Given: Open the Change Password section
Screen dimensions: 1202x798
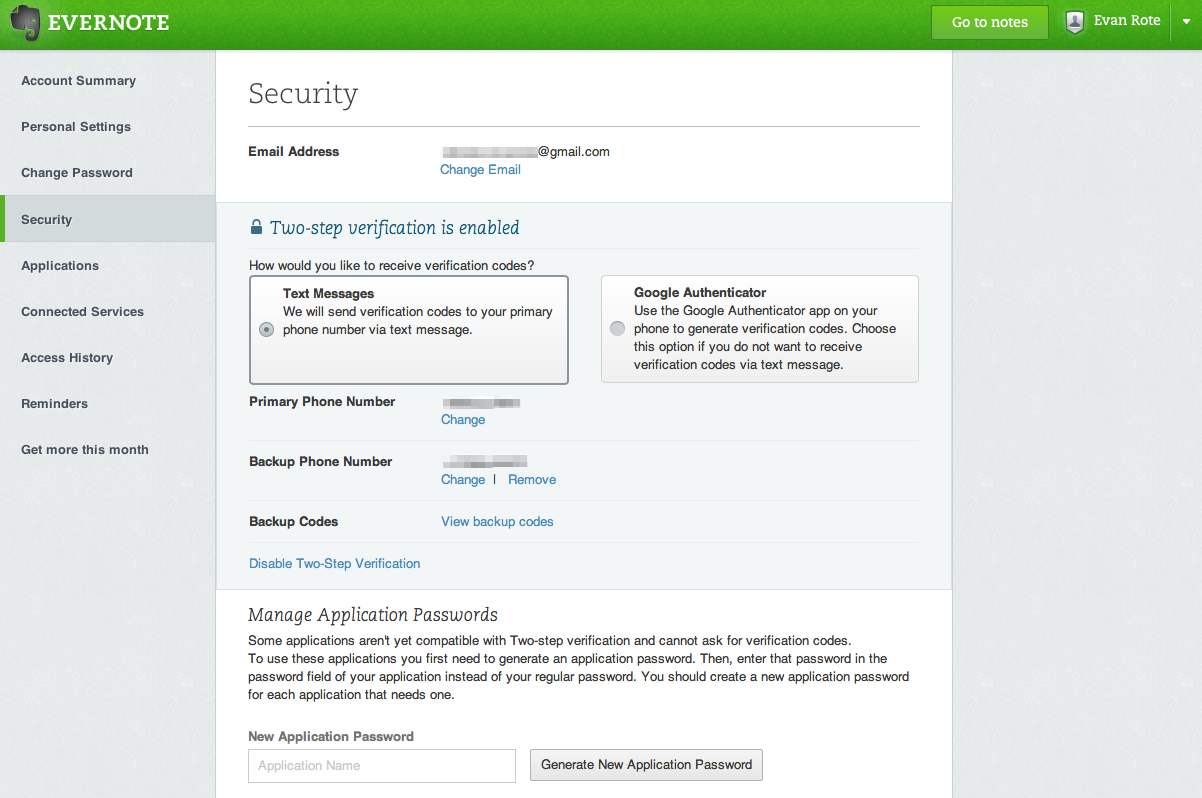Looking at the screenshot, I should (77, 173).
